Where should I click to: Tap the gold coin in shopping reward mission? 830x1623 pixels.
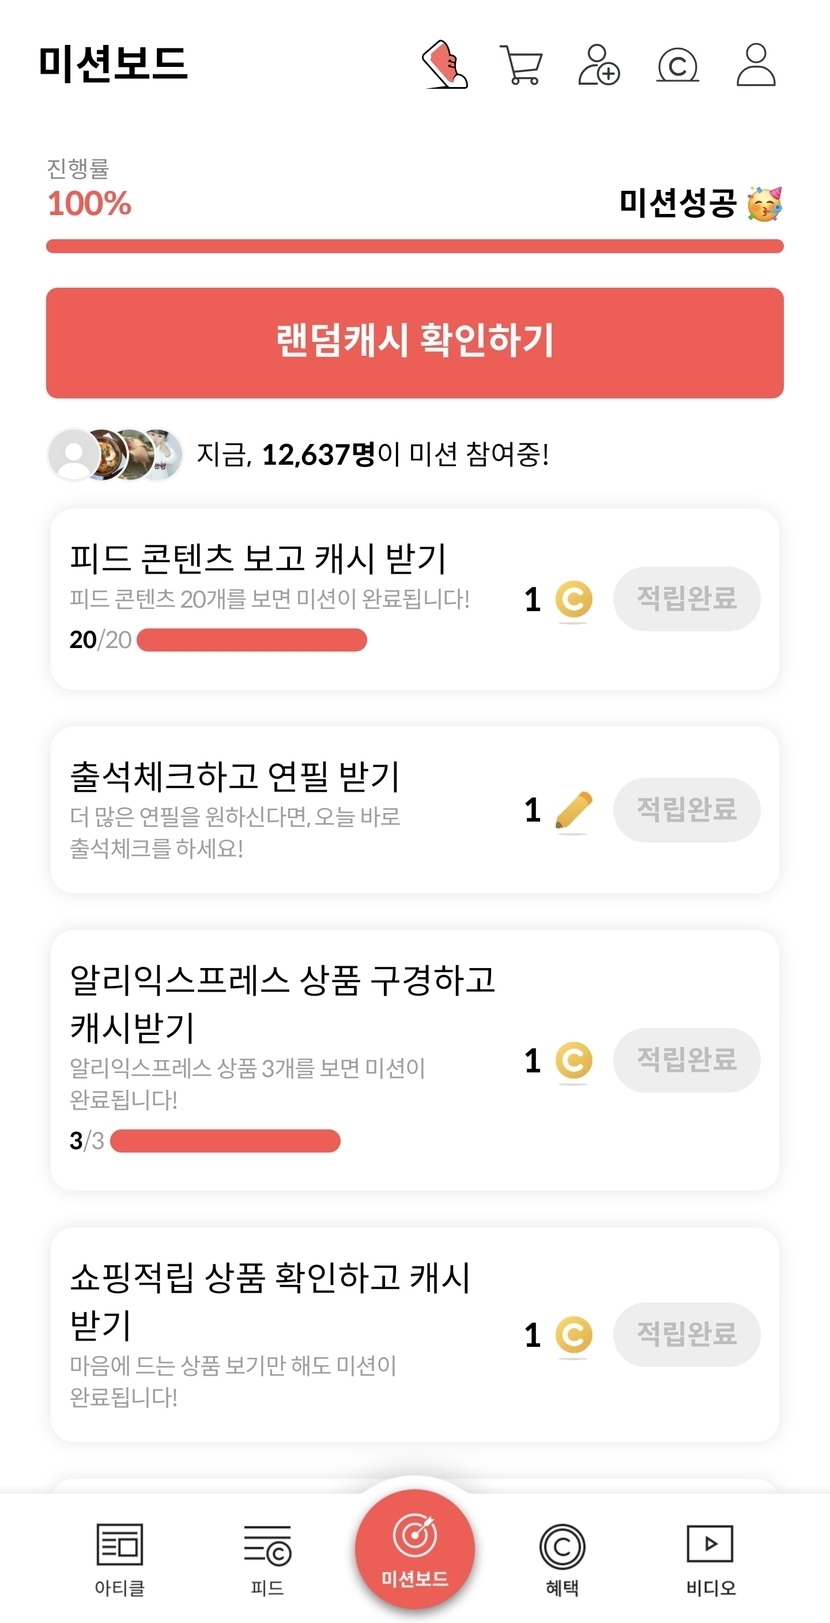point(573,1335)
